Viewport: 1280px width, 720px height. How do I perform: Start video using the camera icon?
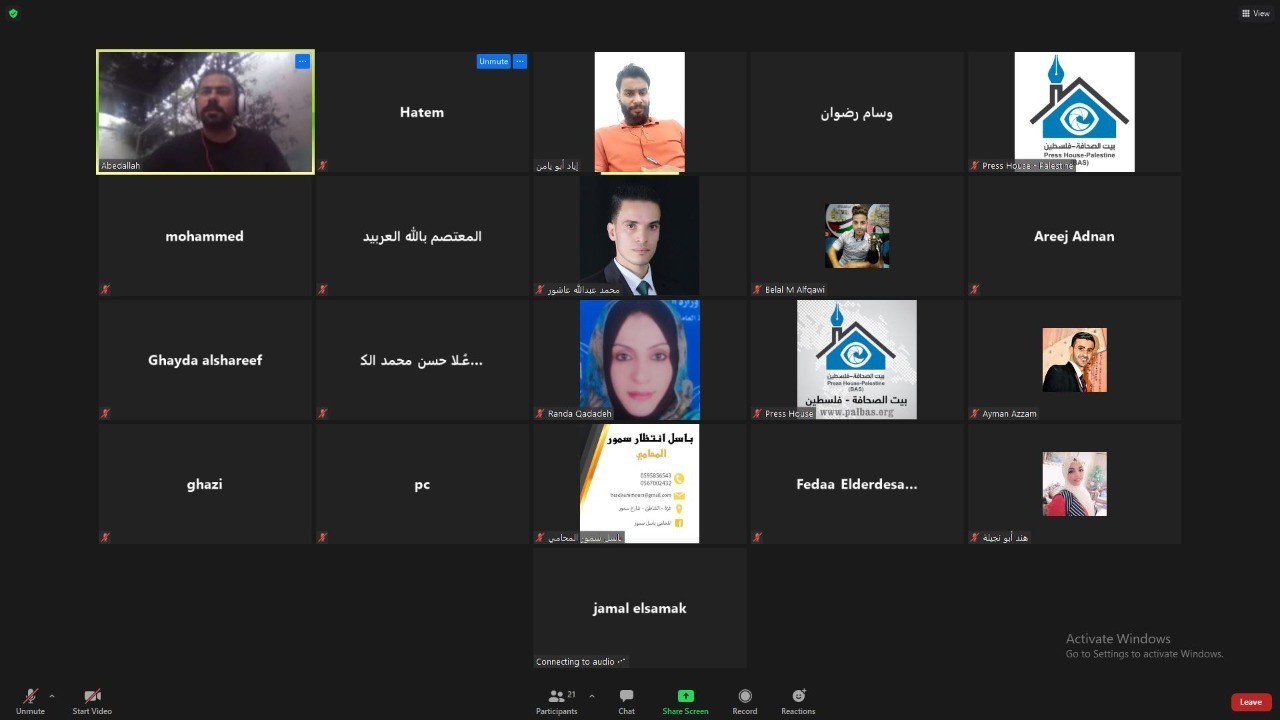(92, 696)
